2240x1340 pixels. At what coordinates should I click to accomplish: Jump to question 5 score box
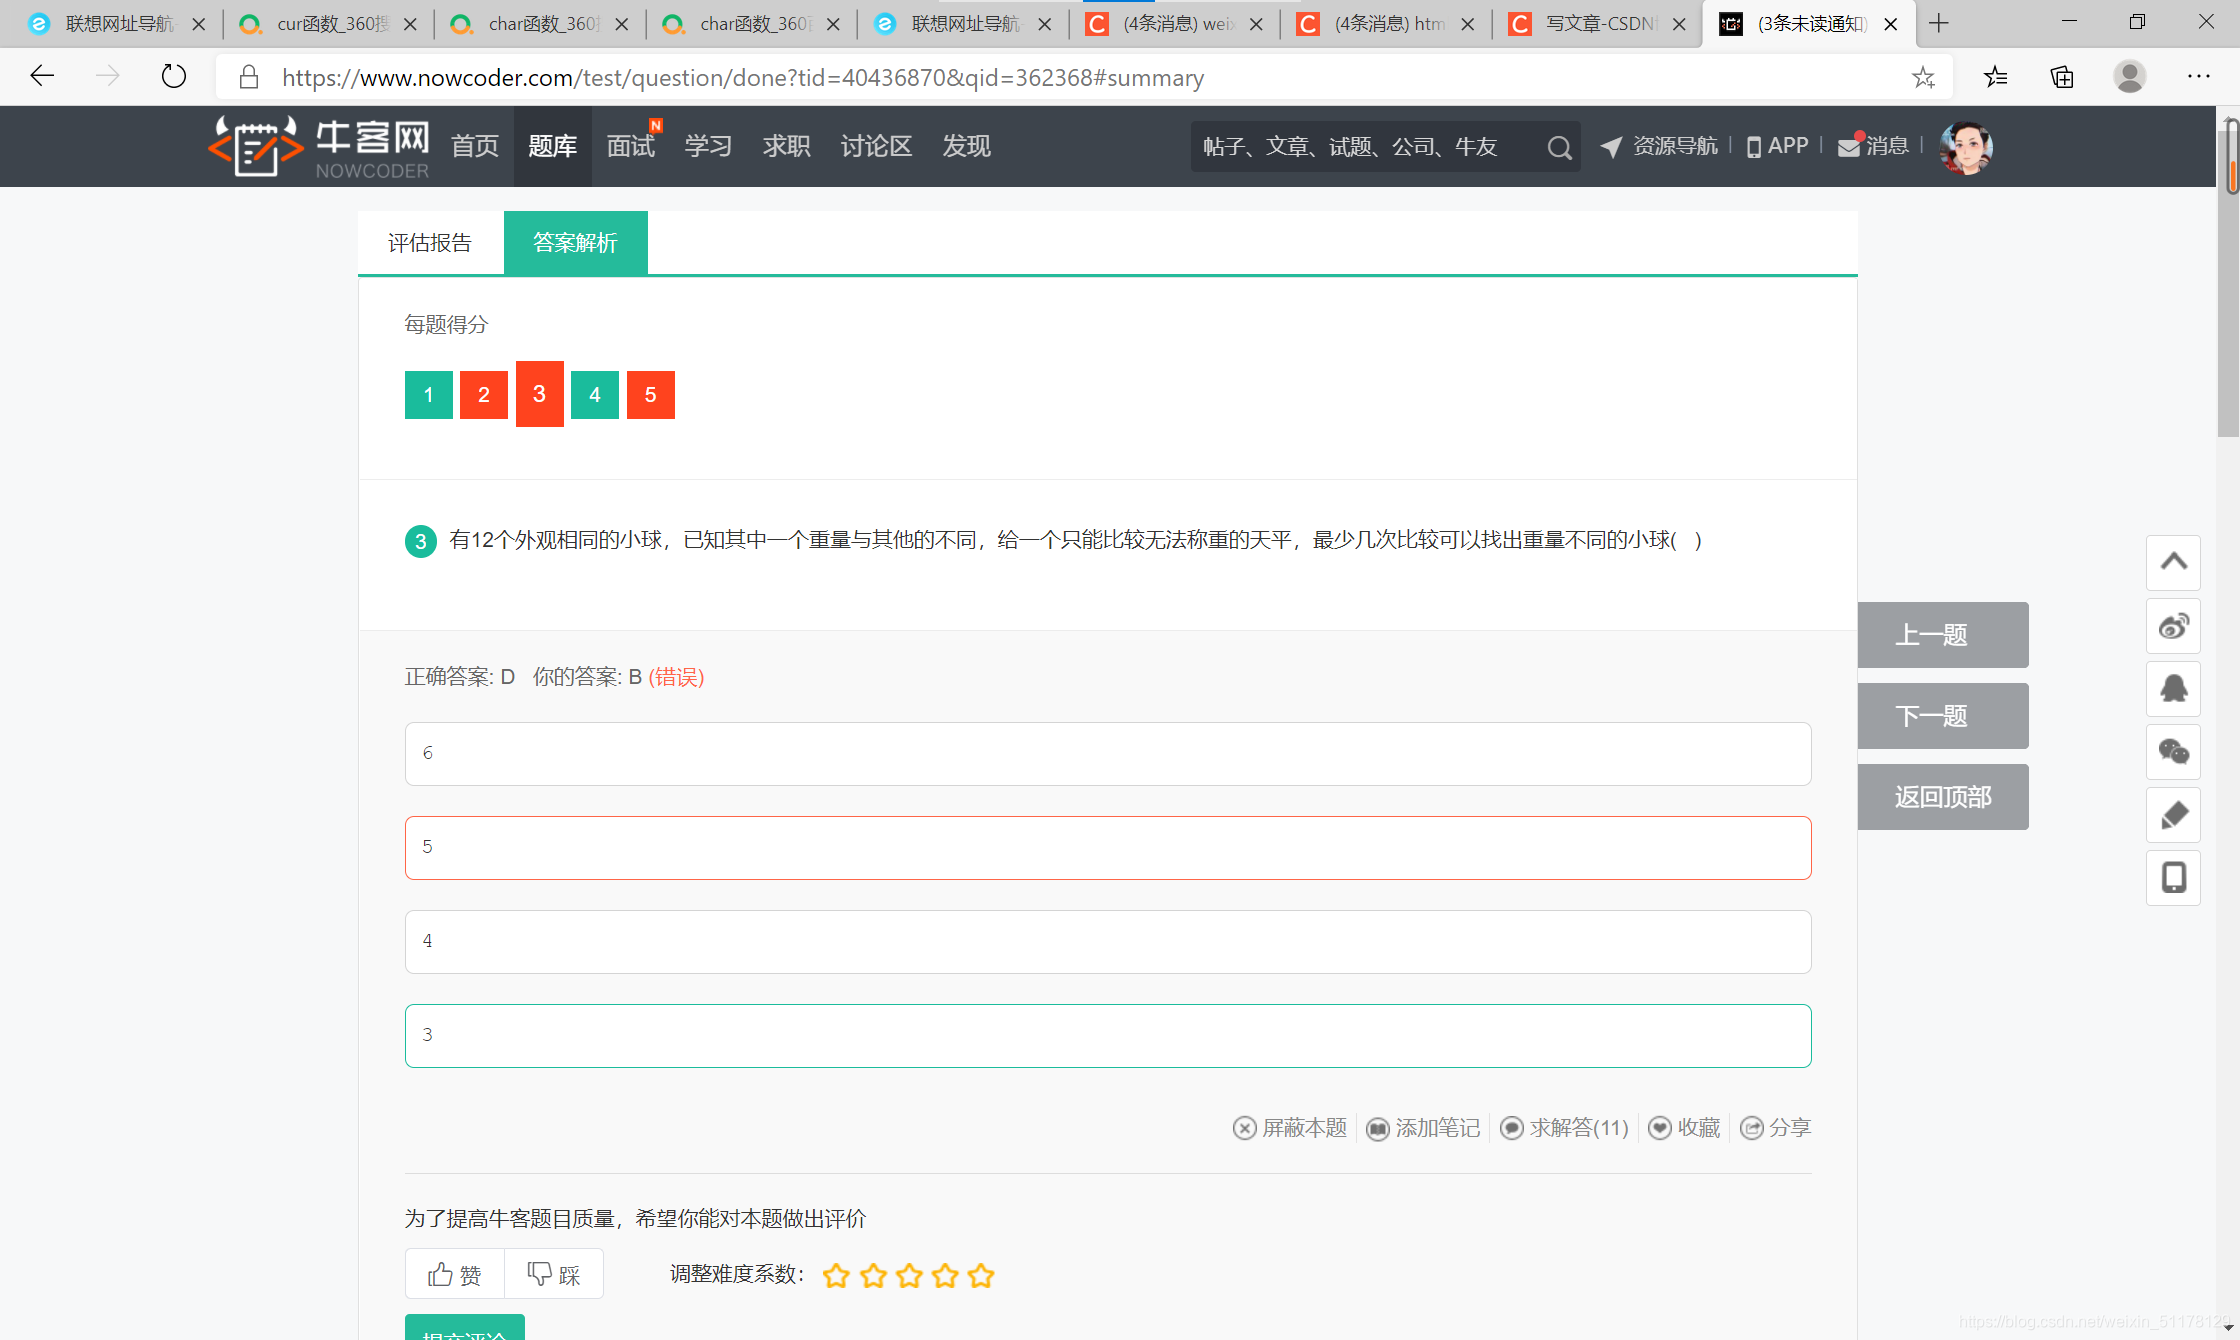tap(651, 395)
